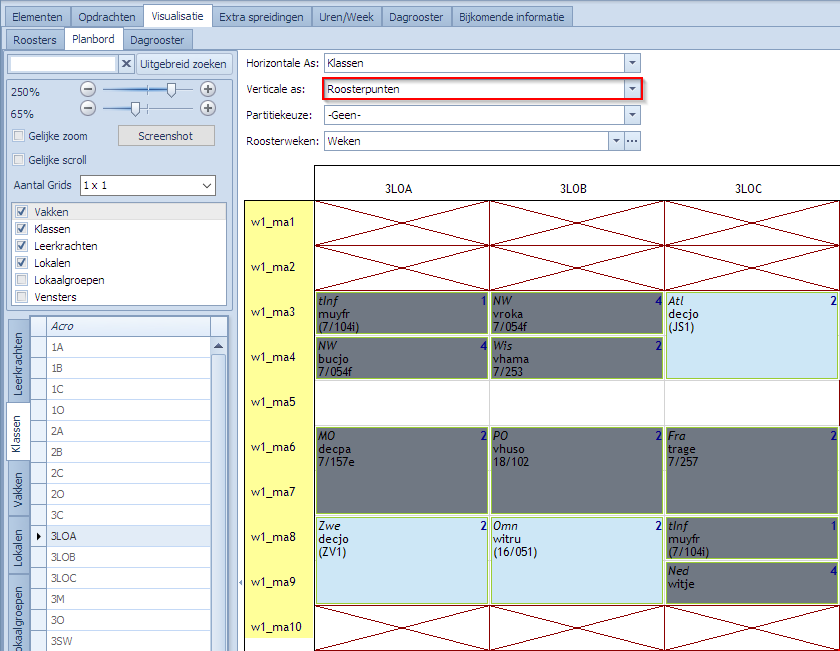This screenshot has width=840, height=651.
Task: Enable the Lokaalgroepen checkbox
Action: (x=21, y=280)
